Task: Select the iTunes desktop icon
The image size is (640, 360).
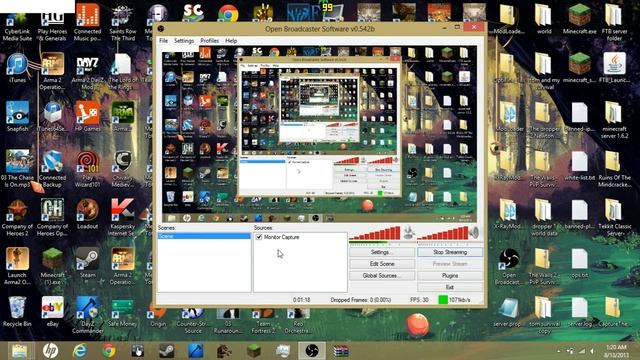Action: [x=17, y=68]
